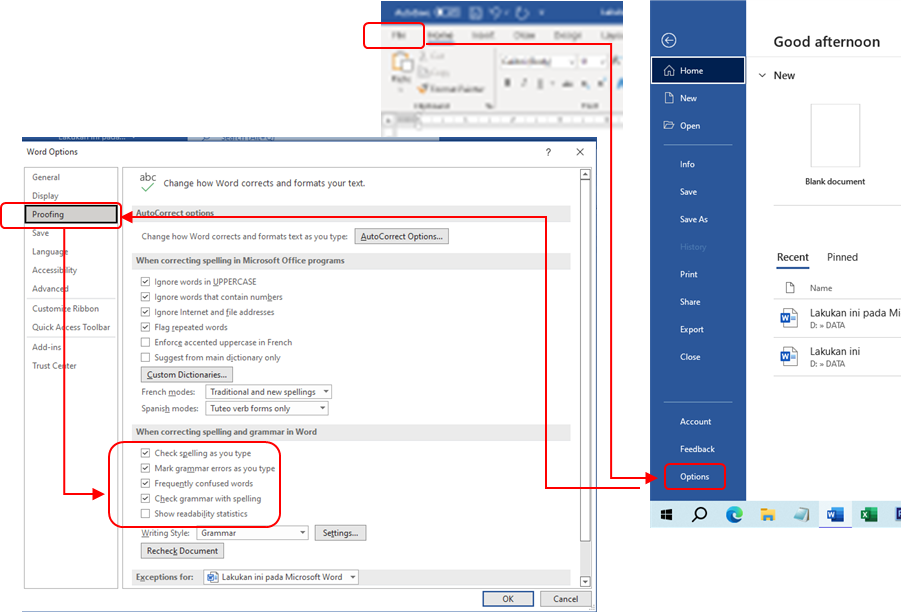The image size is (901, 612).
Task: Click the Paste icon in the ribbon
Action: pos(402,62)
